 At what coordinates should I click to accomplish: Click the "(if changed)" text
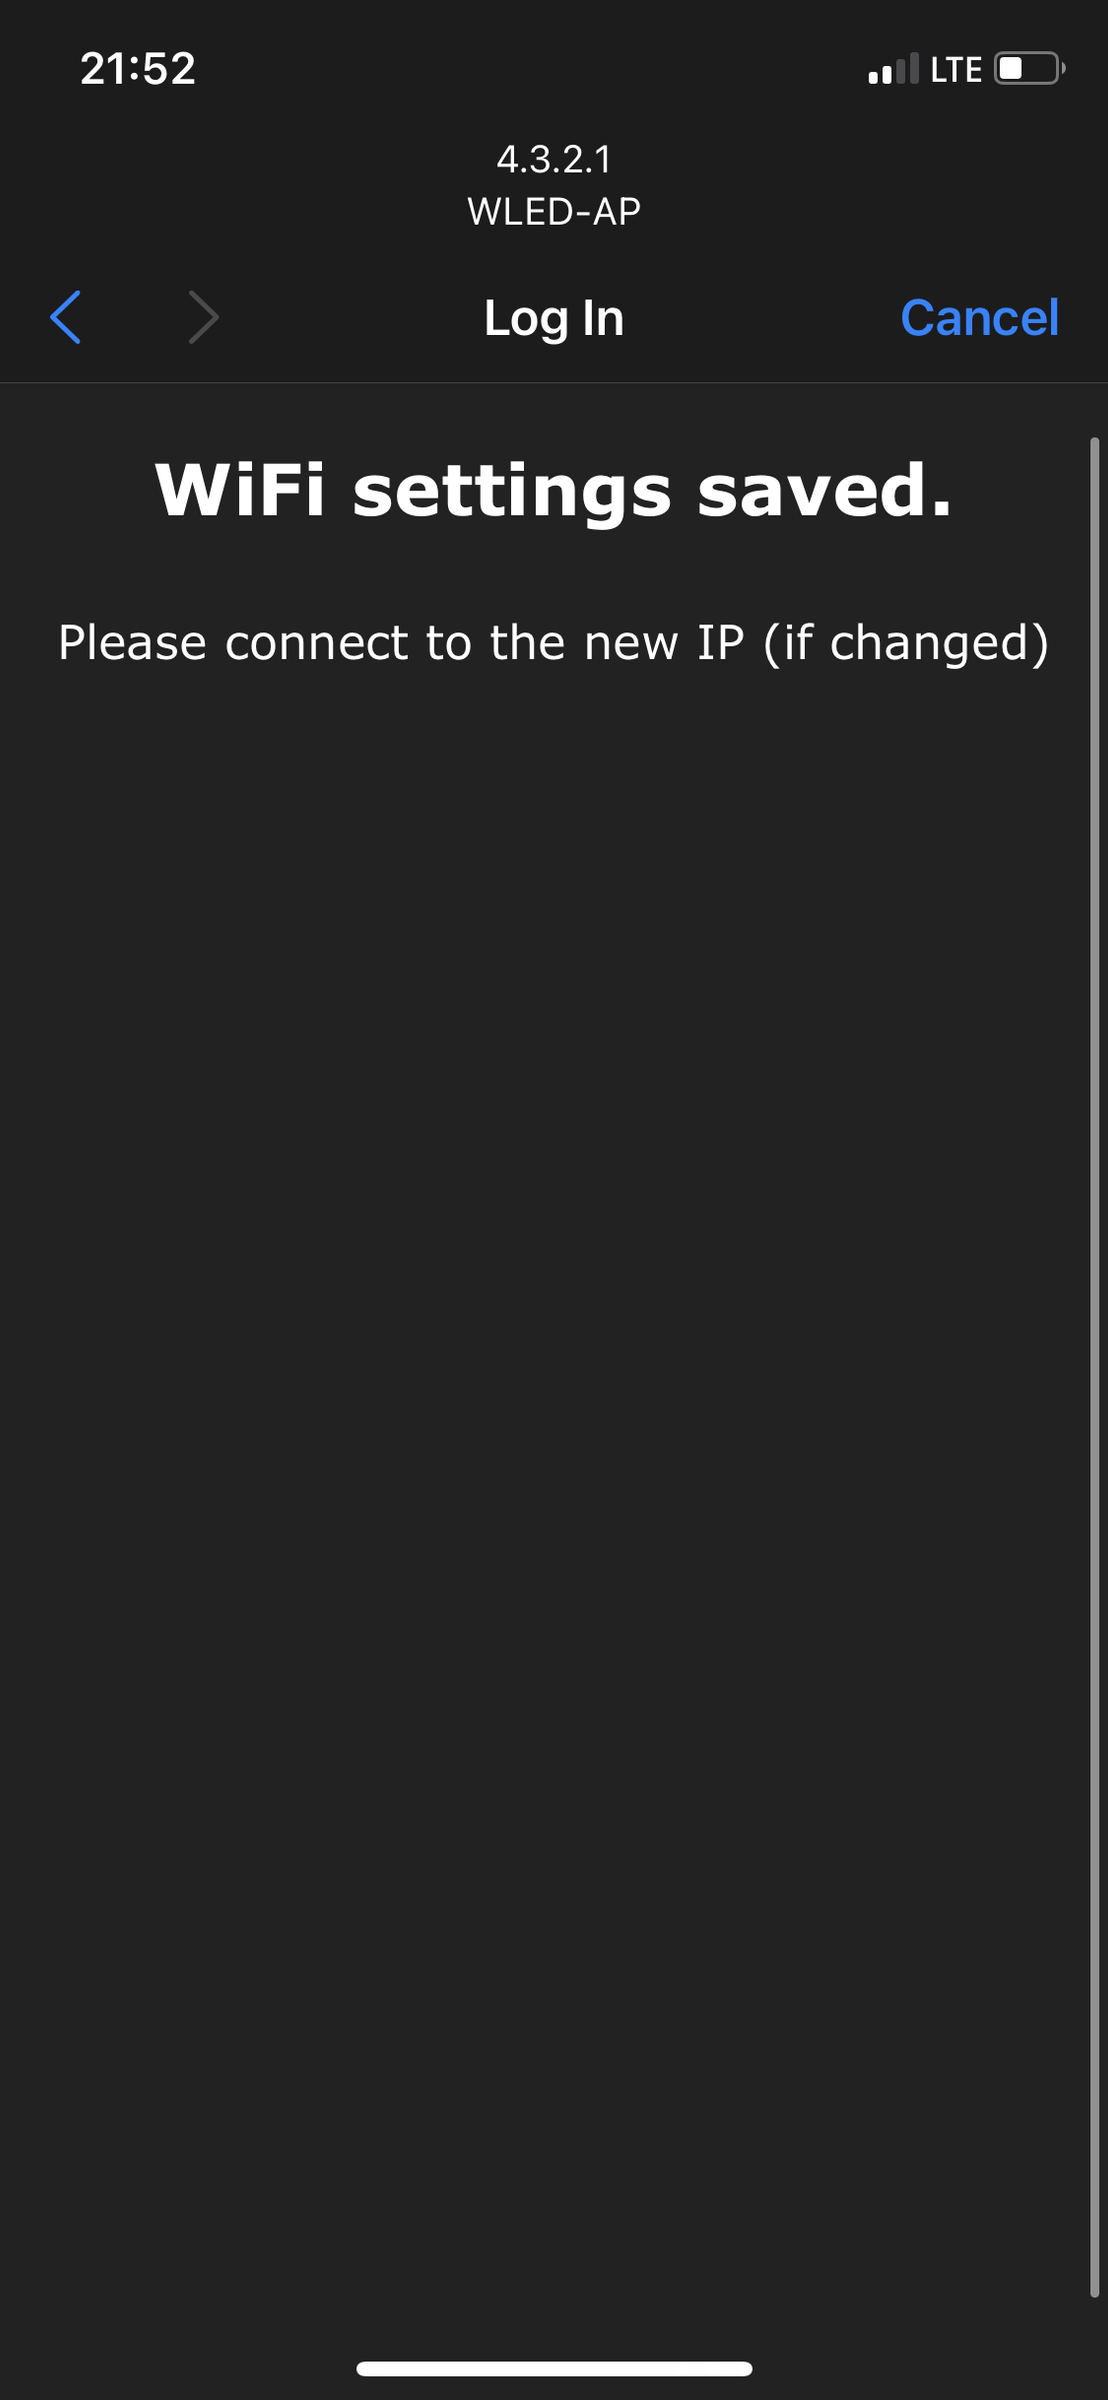pyautogui.click(x=906, y=643)
